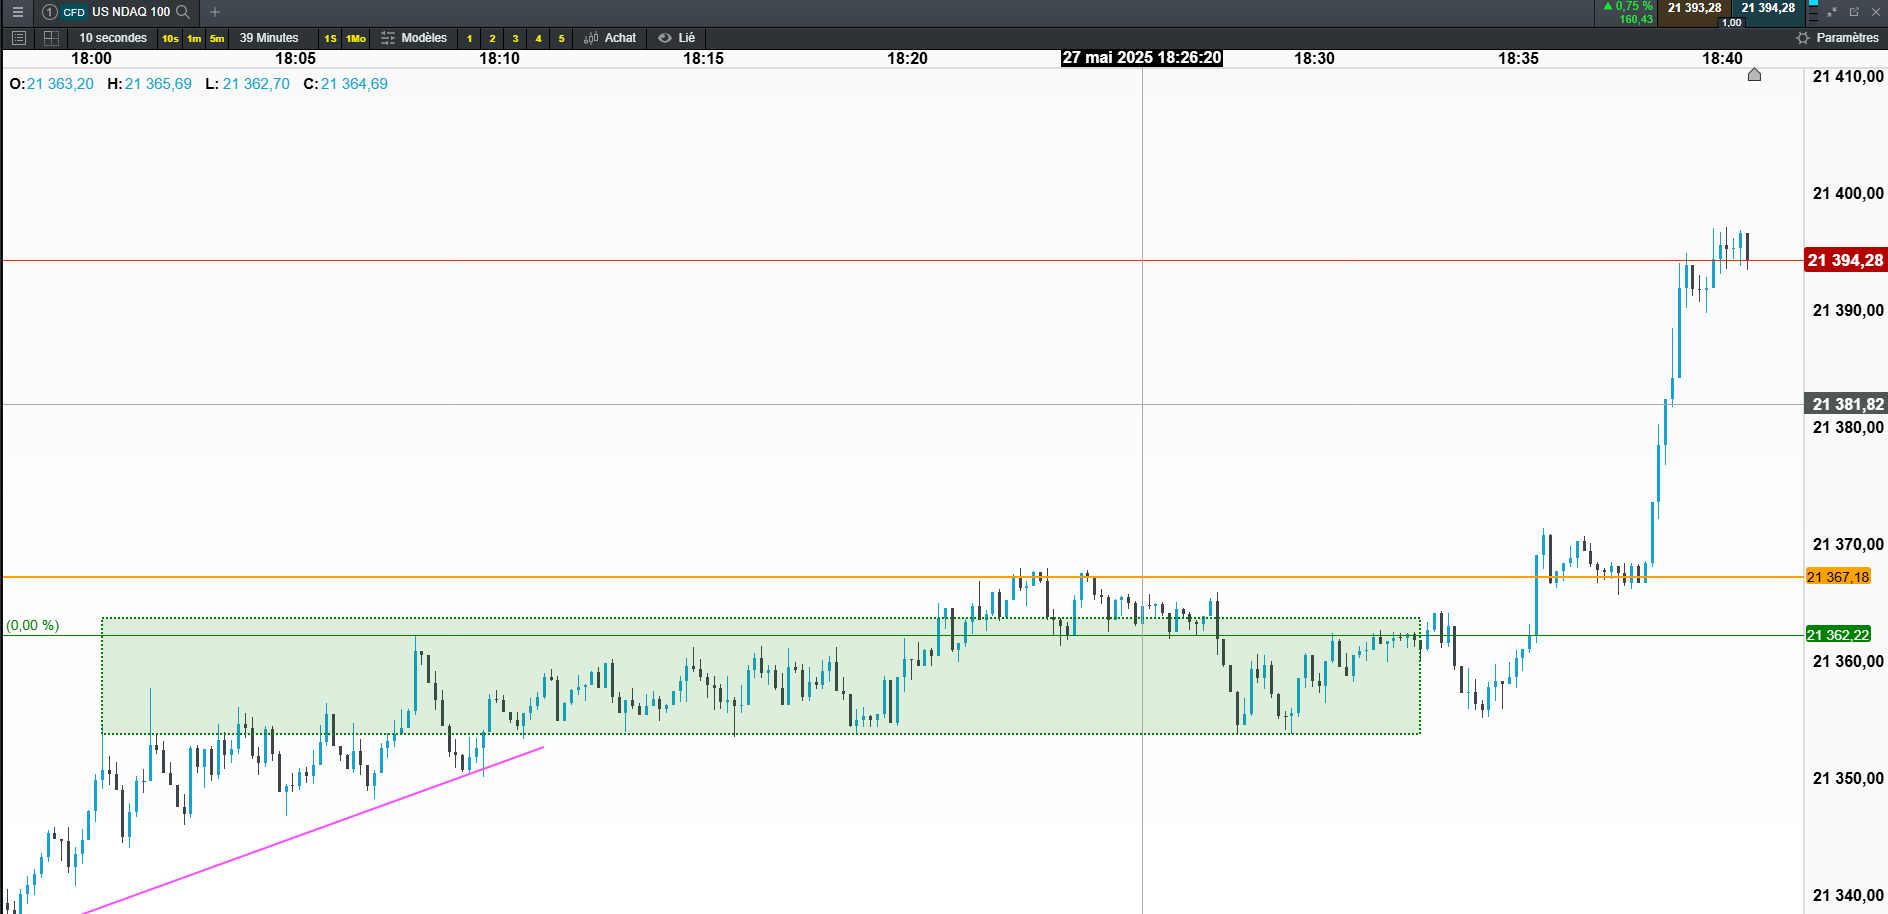Click the 21 393,28 sell price
Viewport: 1888px width, 914px height.
pyautogui.click(x=1694, y=8)
